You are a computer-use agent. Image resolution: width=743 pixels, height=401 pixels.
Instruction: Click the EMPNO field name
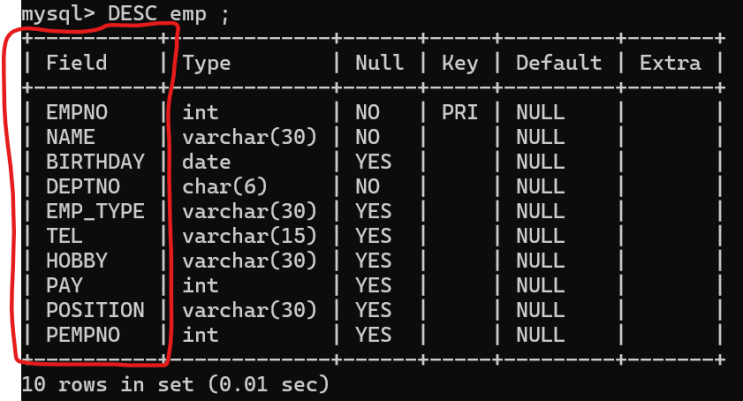[x=76, y=112]
